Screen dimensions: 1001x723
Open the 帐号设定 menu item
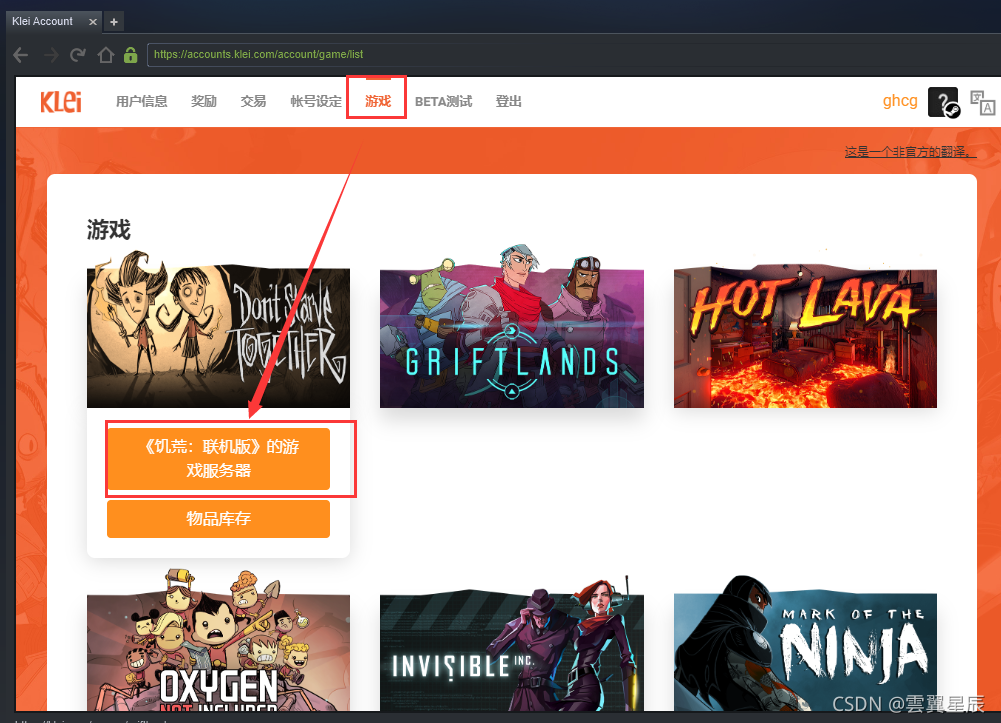[x=315, y=101]
